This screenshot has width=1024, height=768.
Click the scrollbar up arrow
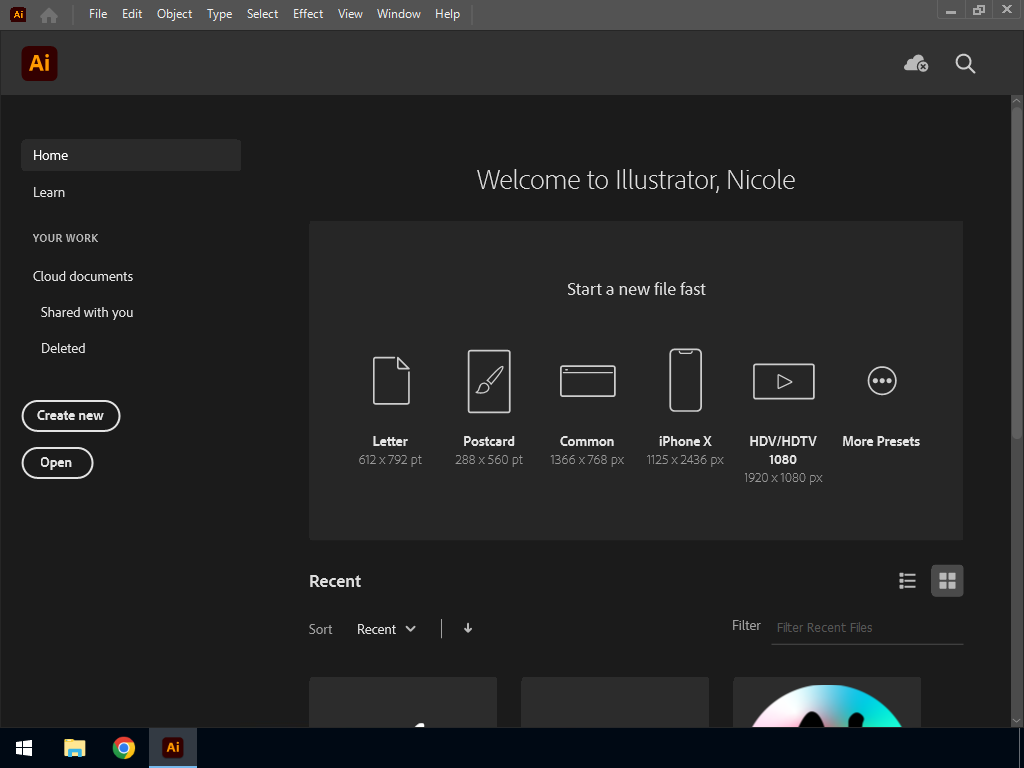pyautogui.click(x=1016, y=101)
